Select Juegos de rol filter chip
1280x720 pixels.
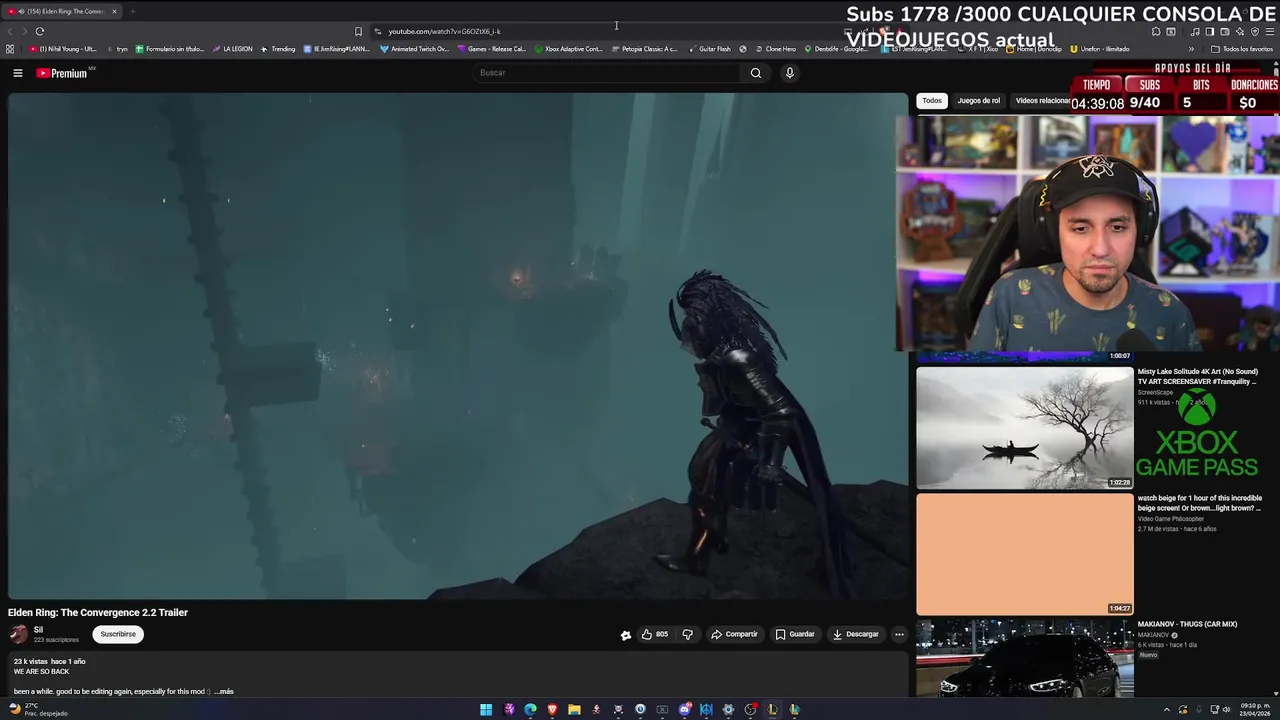(x=978, y=100)
